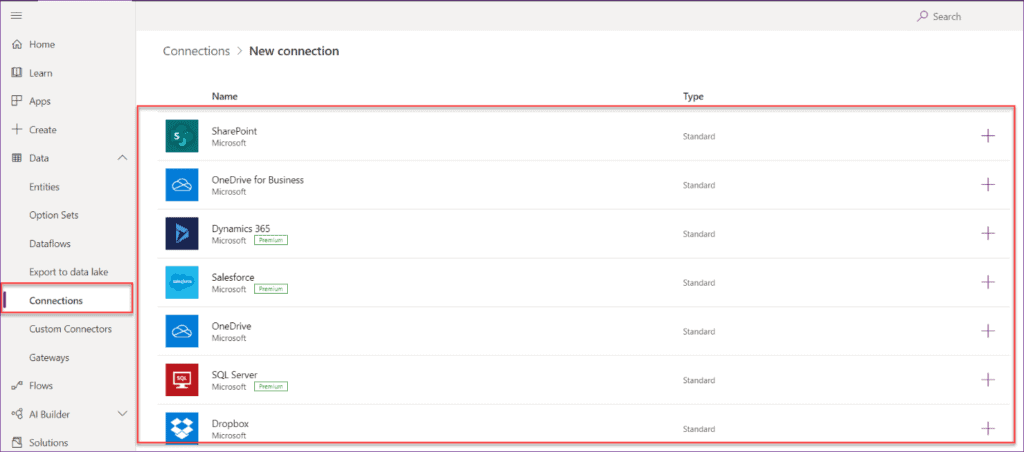Click the Dynamics 365 connector logo

pyautogui.click(x=182, y=234)
